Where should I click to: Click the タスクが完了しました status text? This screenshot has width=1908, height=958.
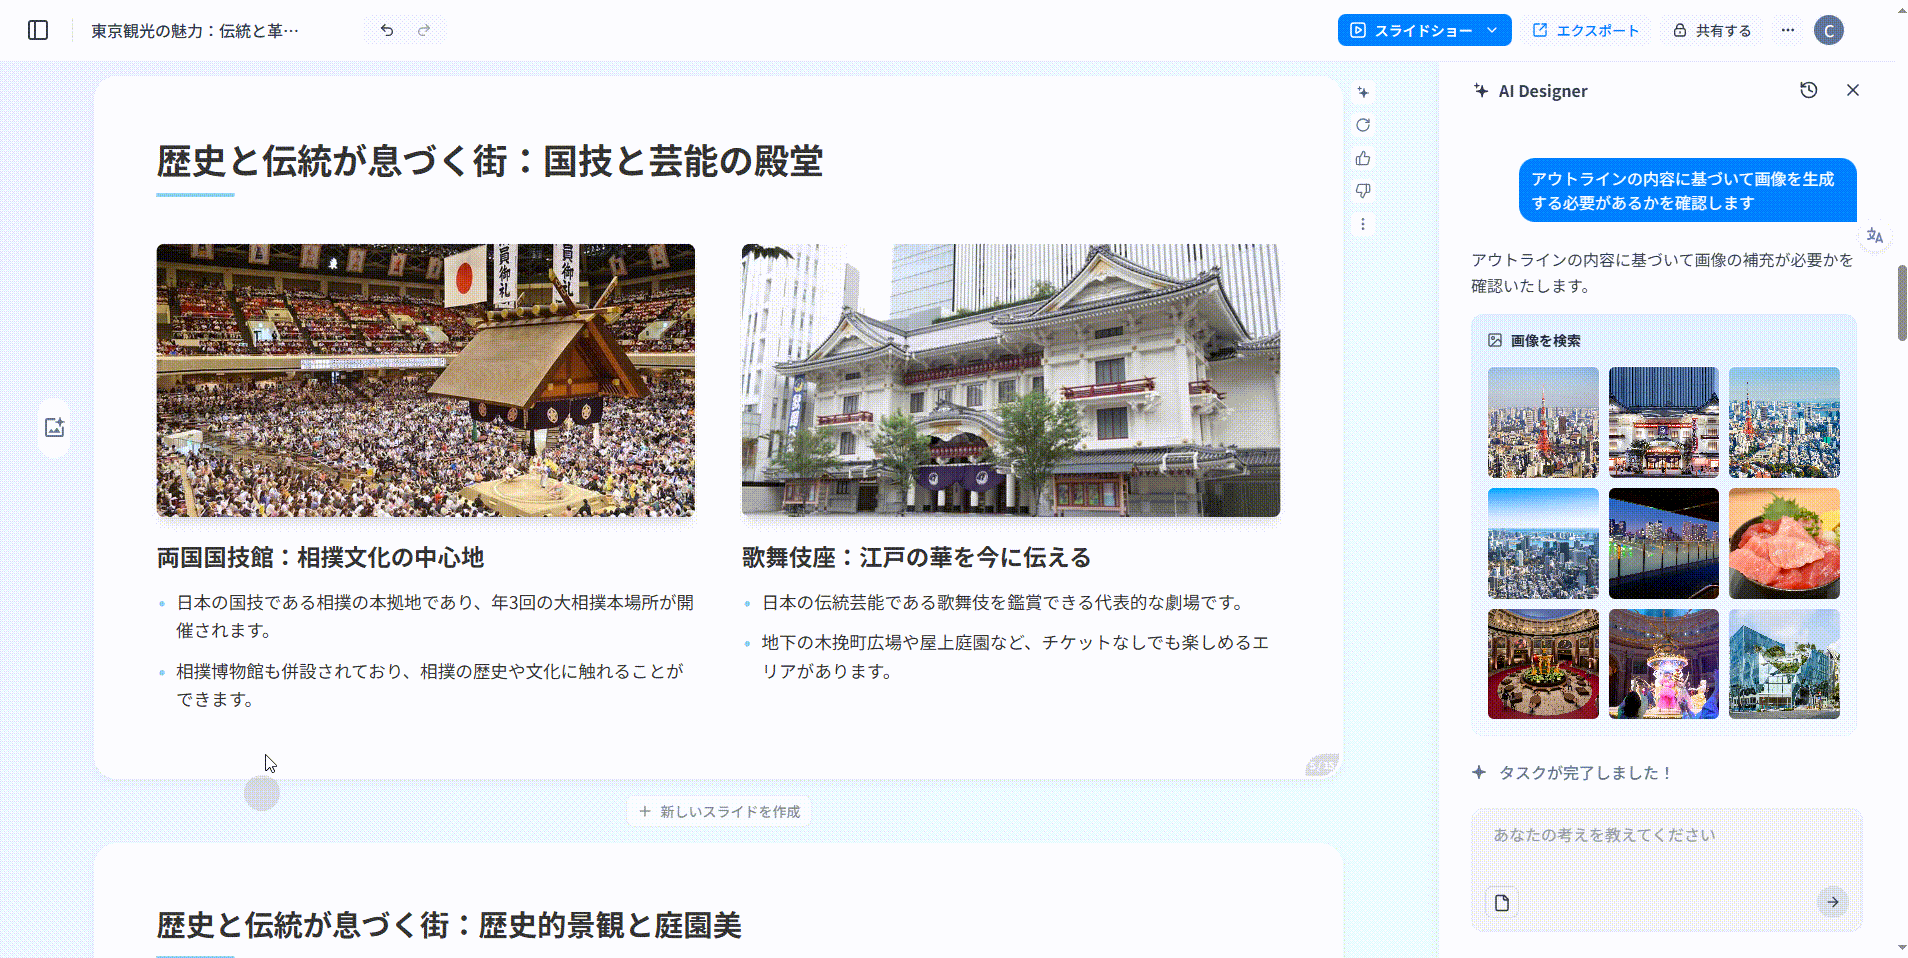pyautogui.click(x=1586, y=772)
